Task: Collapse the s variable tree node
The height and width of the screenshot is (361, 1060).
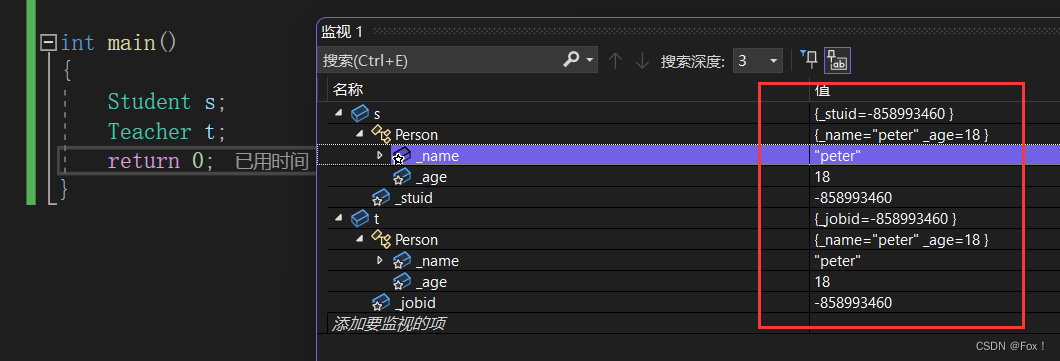Action: pos(338,114)
